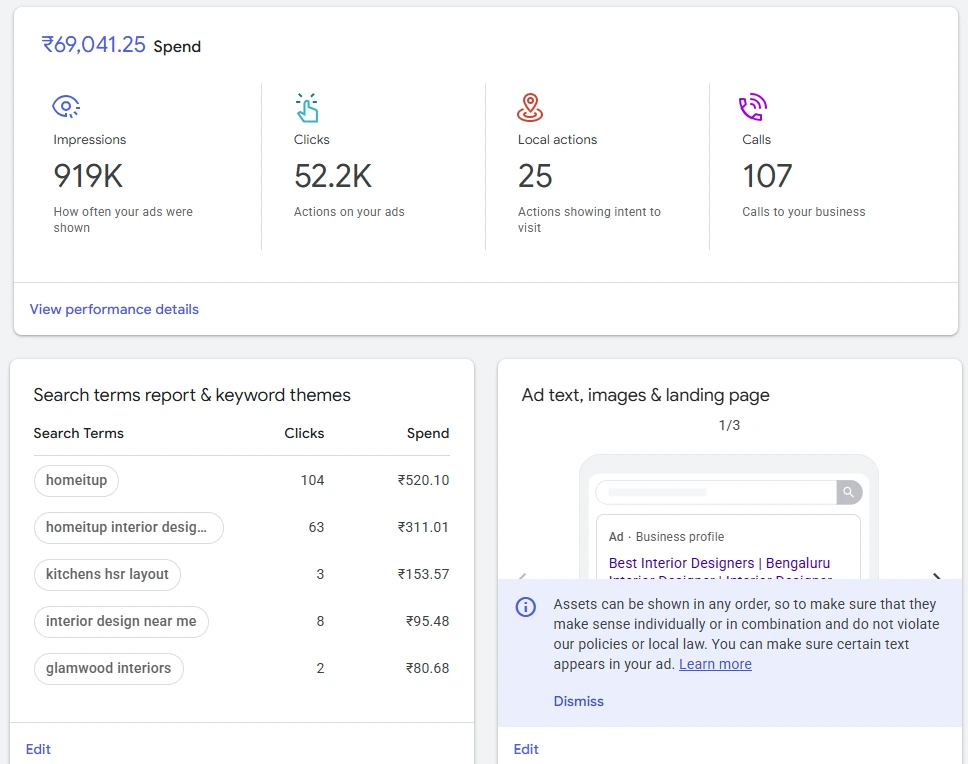Go to next ad preview with right arrow

tap(937, 577)
